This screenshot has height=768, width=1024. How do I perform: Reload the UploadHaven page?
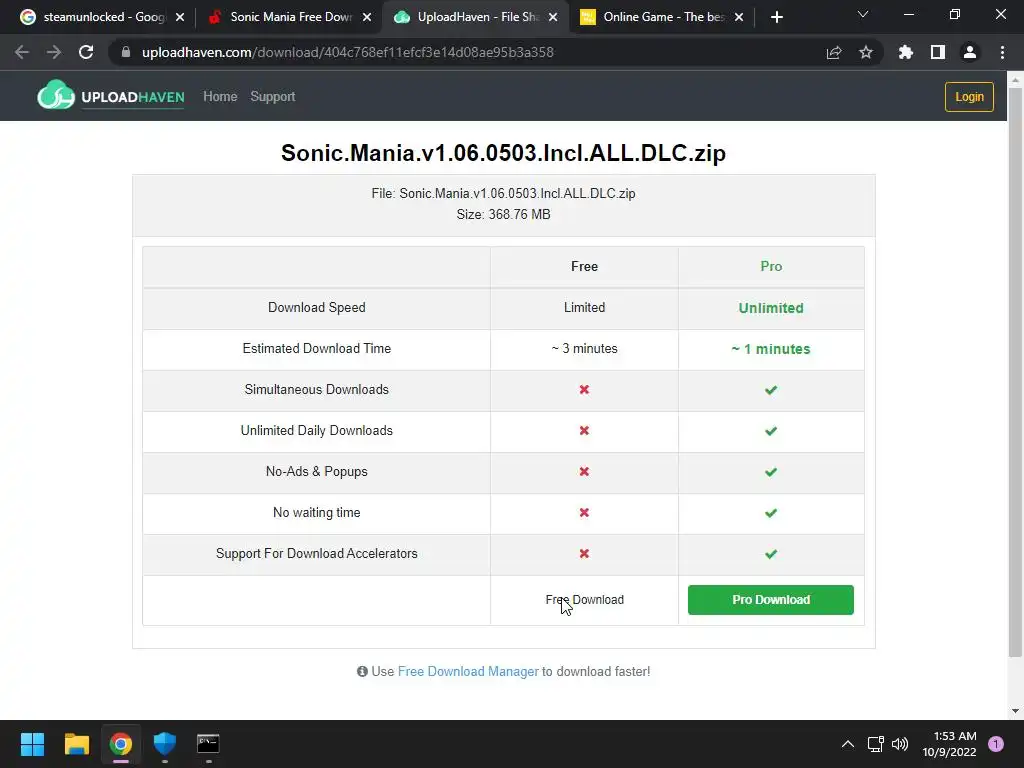86,52
